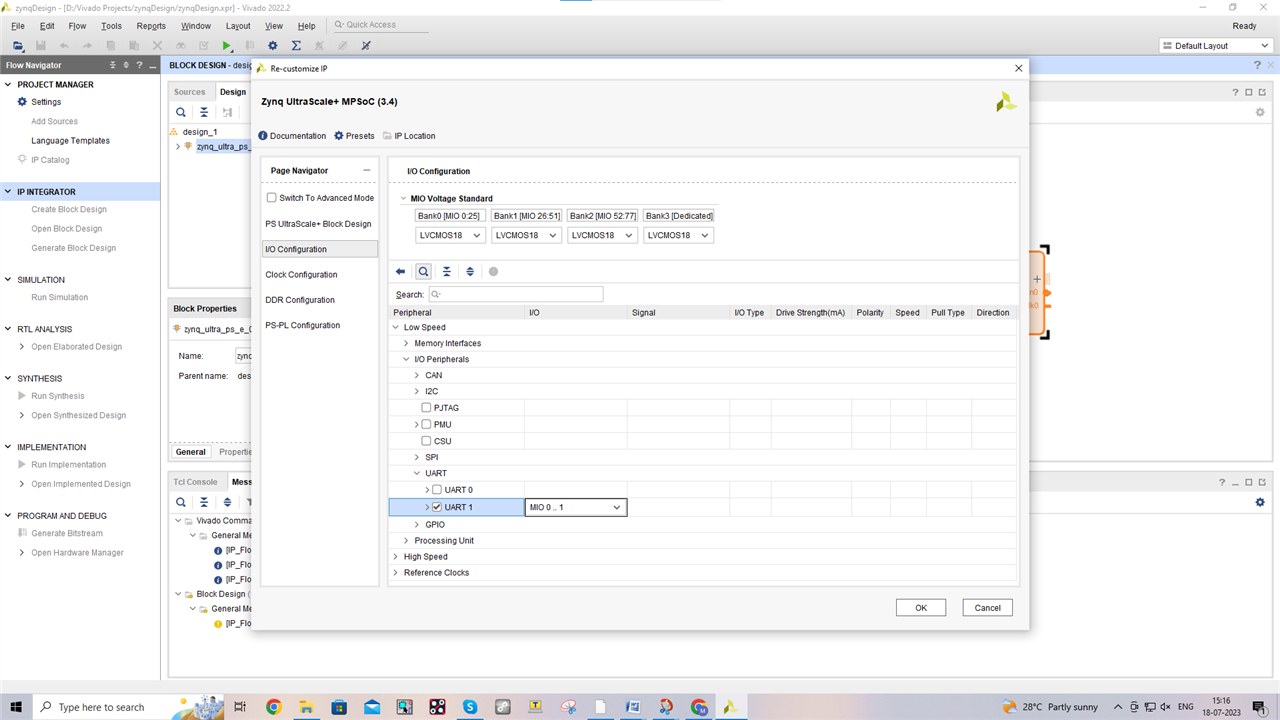Open UART 1 MIO 0..1 dropdown
The width and height of the screenshot is (1280, 720).
click(576, 507)
